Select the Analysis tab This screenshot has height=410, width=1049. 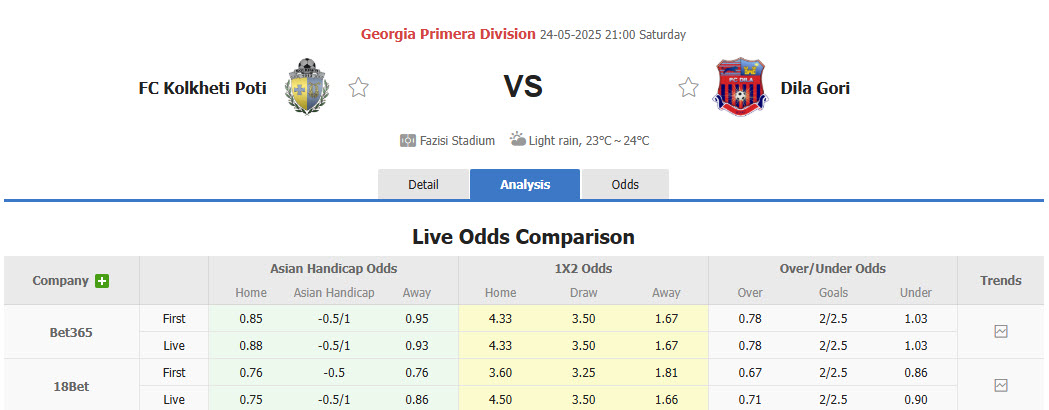click(x=525, y=185)
